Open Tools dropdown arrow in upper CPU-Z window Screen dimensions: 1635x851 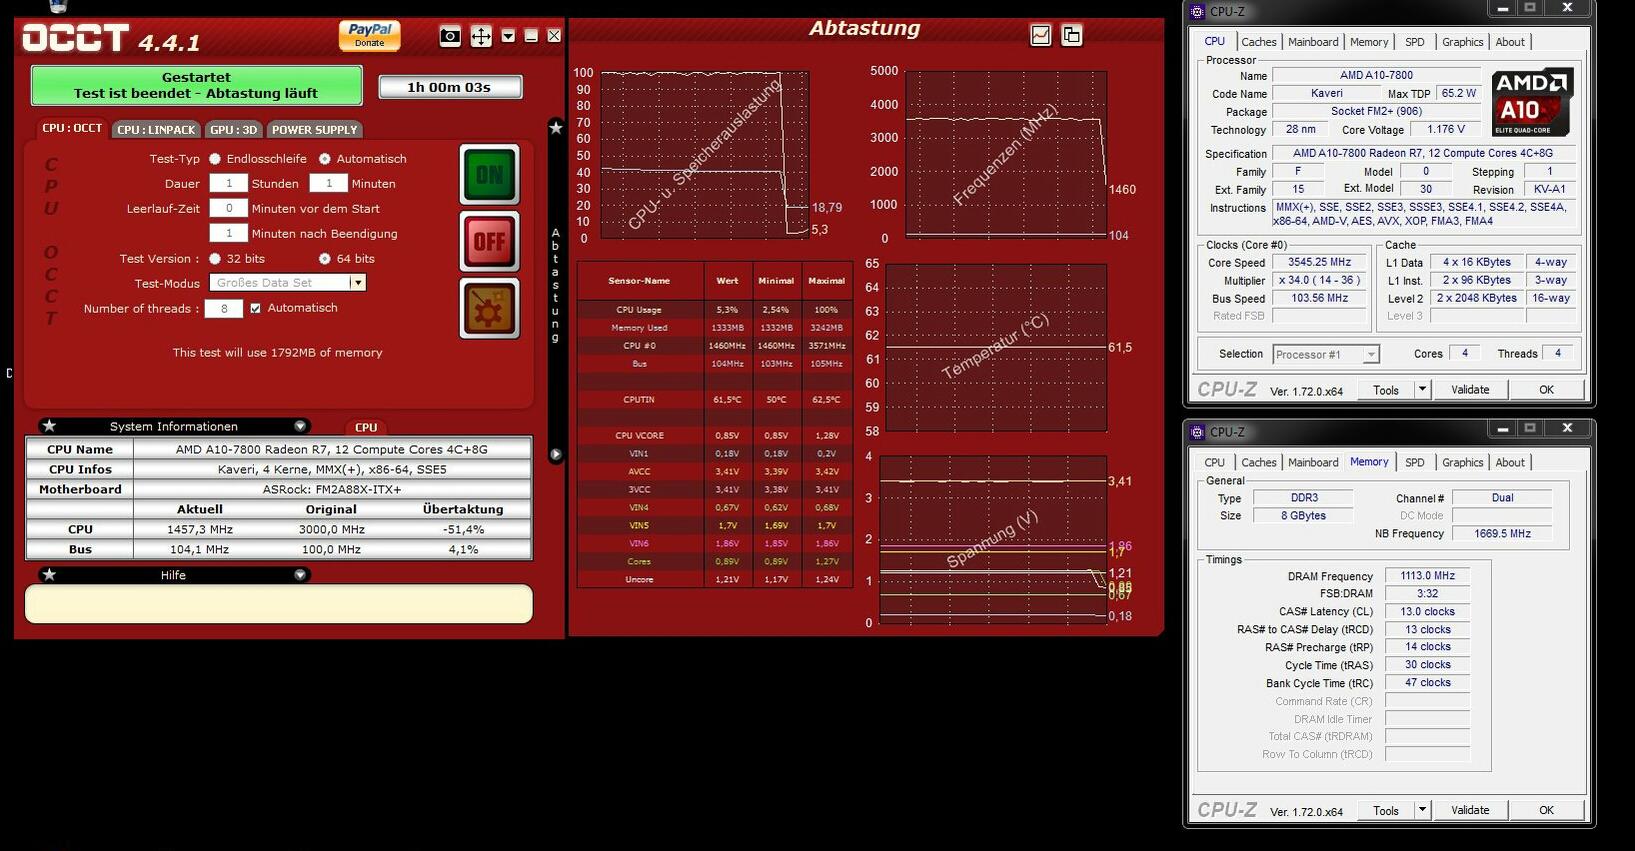[x=1422, y=390]
